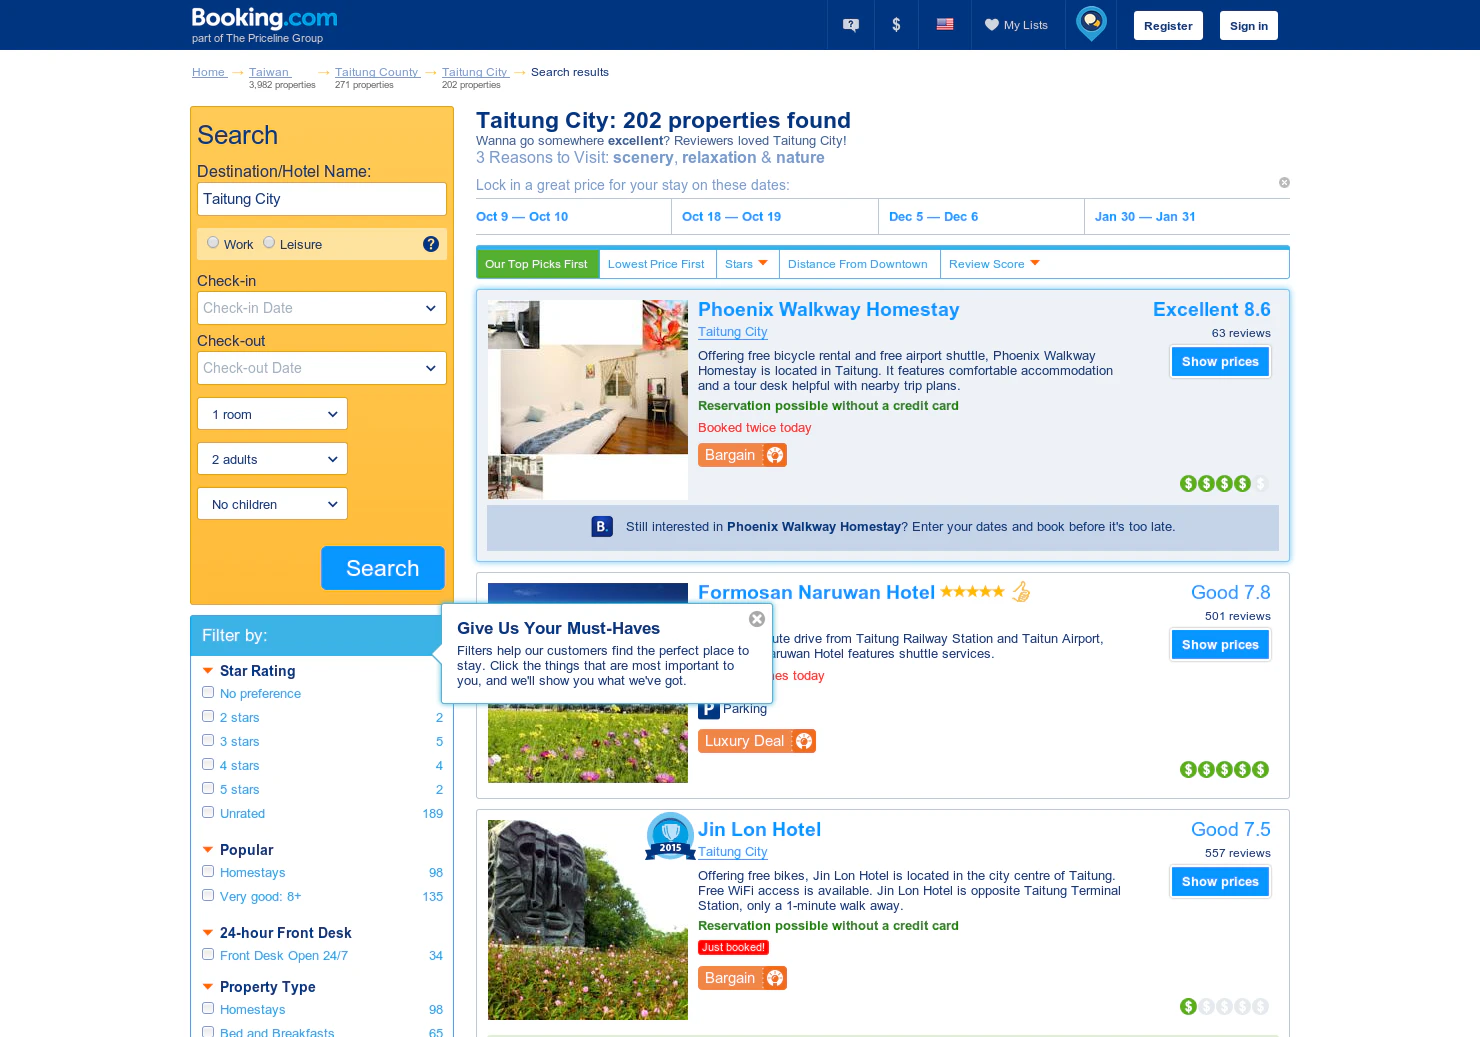Open the Review Score sort menu
The width and height of the screenshot is (1480, 1037).
995,264
